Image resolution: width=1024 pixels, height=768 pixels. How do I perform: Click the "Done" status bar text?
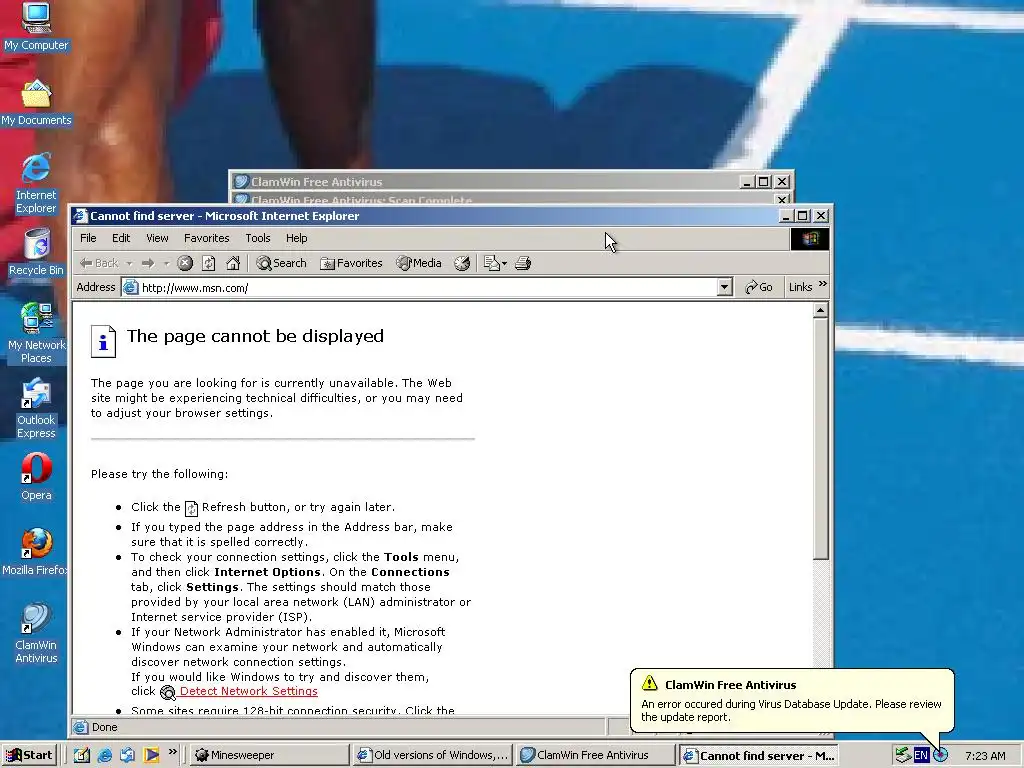[104, 727]
